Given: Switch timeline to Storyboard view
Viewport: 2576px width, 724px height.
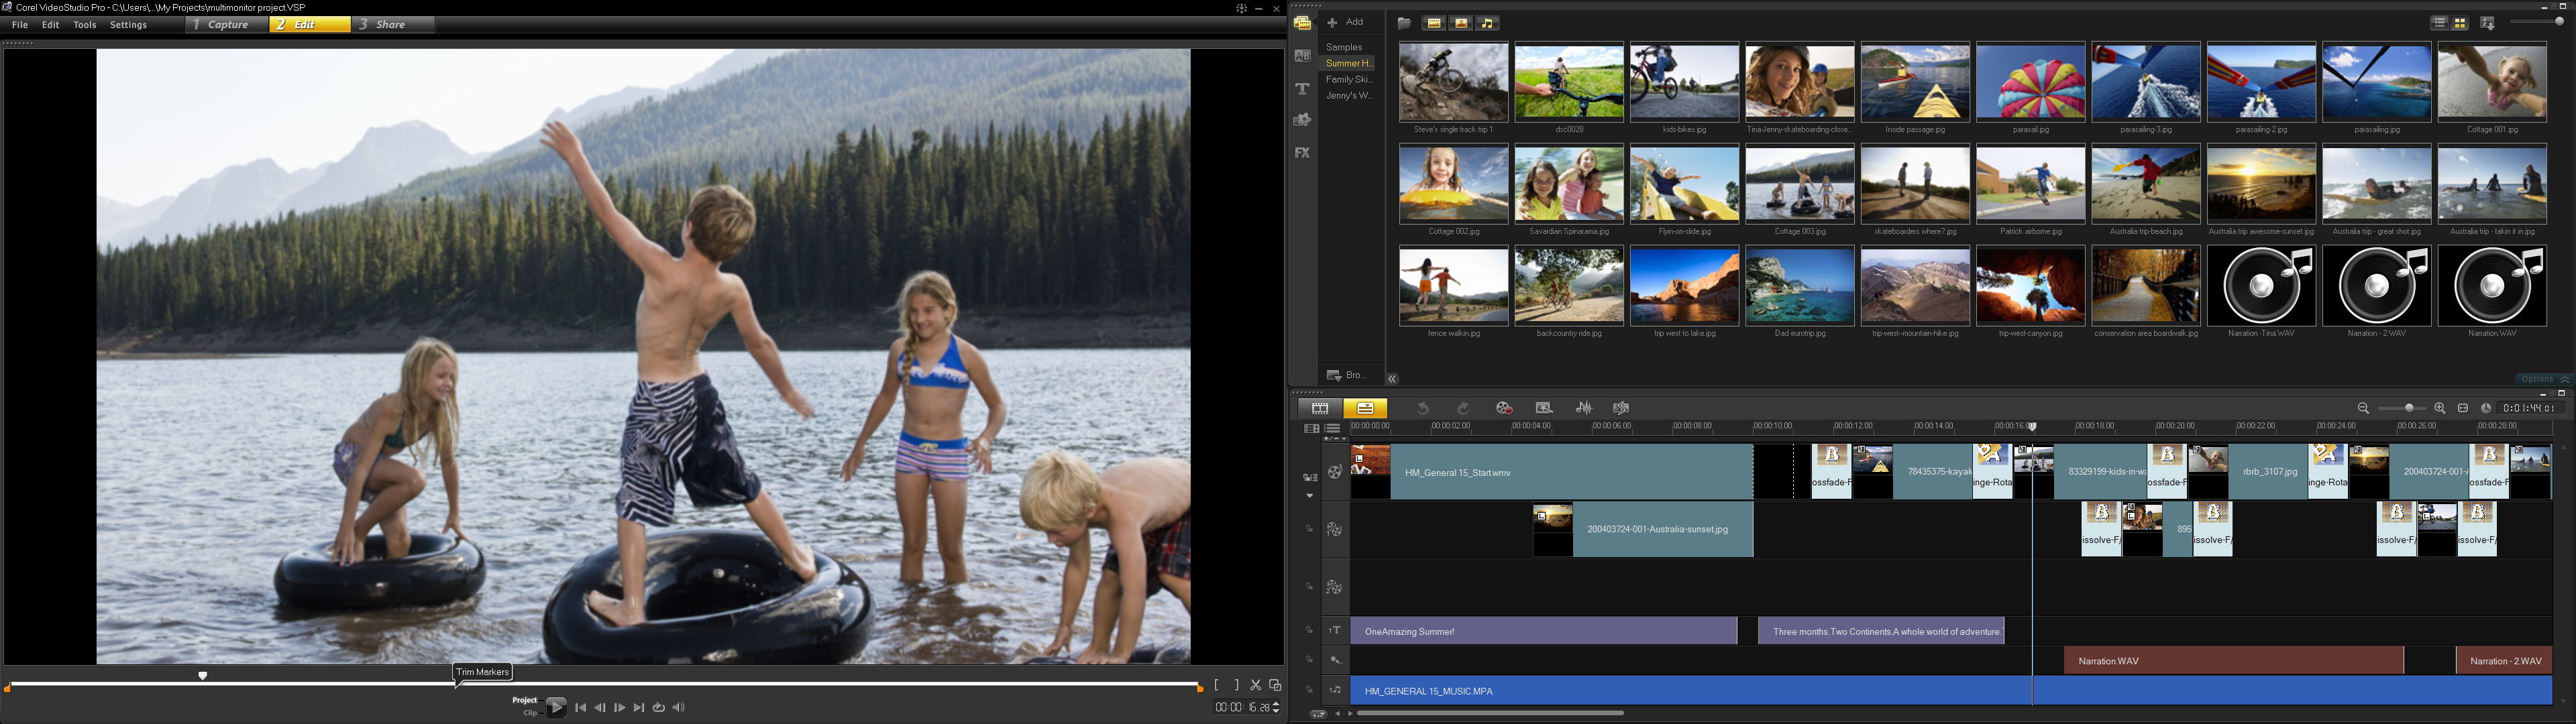Looking at the screenshot, I should click(x=1320, y=408).
